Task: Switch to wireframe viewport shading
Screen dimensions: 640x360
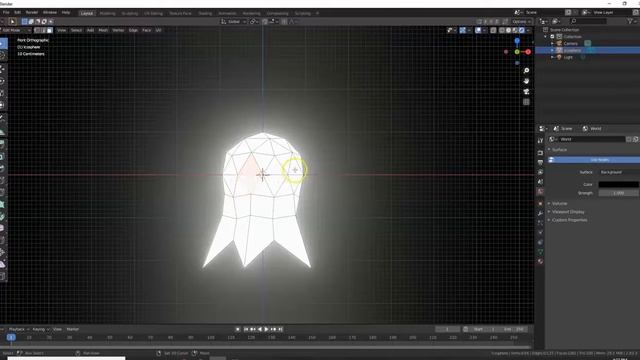Action: pyautogui.click(x=502, y=30)
